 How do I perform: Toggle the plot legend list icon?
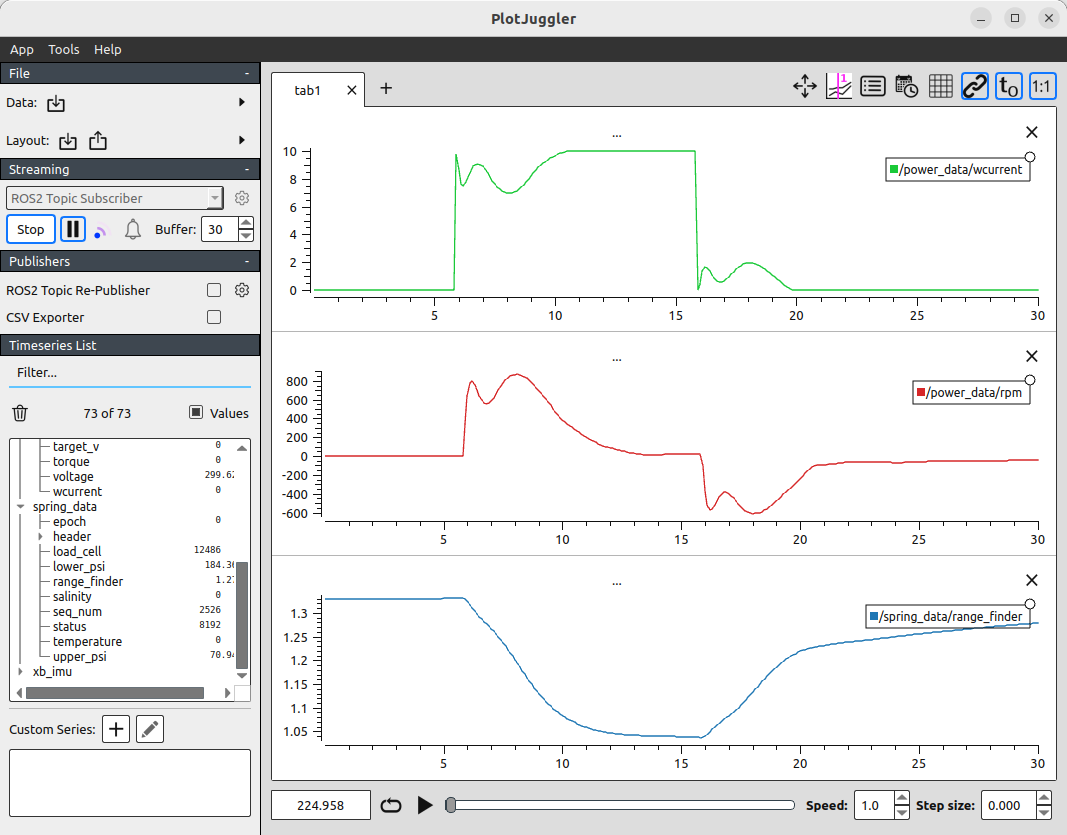pos(872,87)
